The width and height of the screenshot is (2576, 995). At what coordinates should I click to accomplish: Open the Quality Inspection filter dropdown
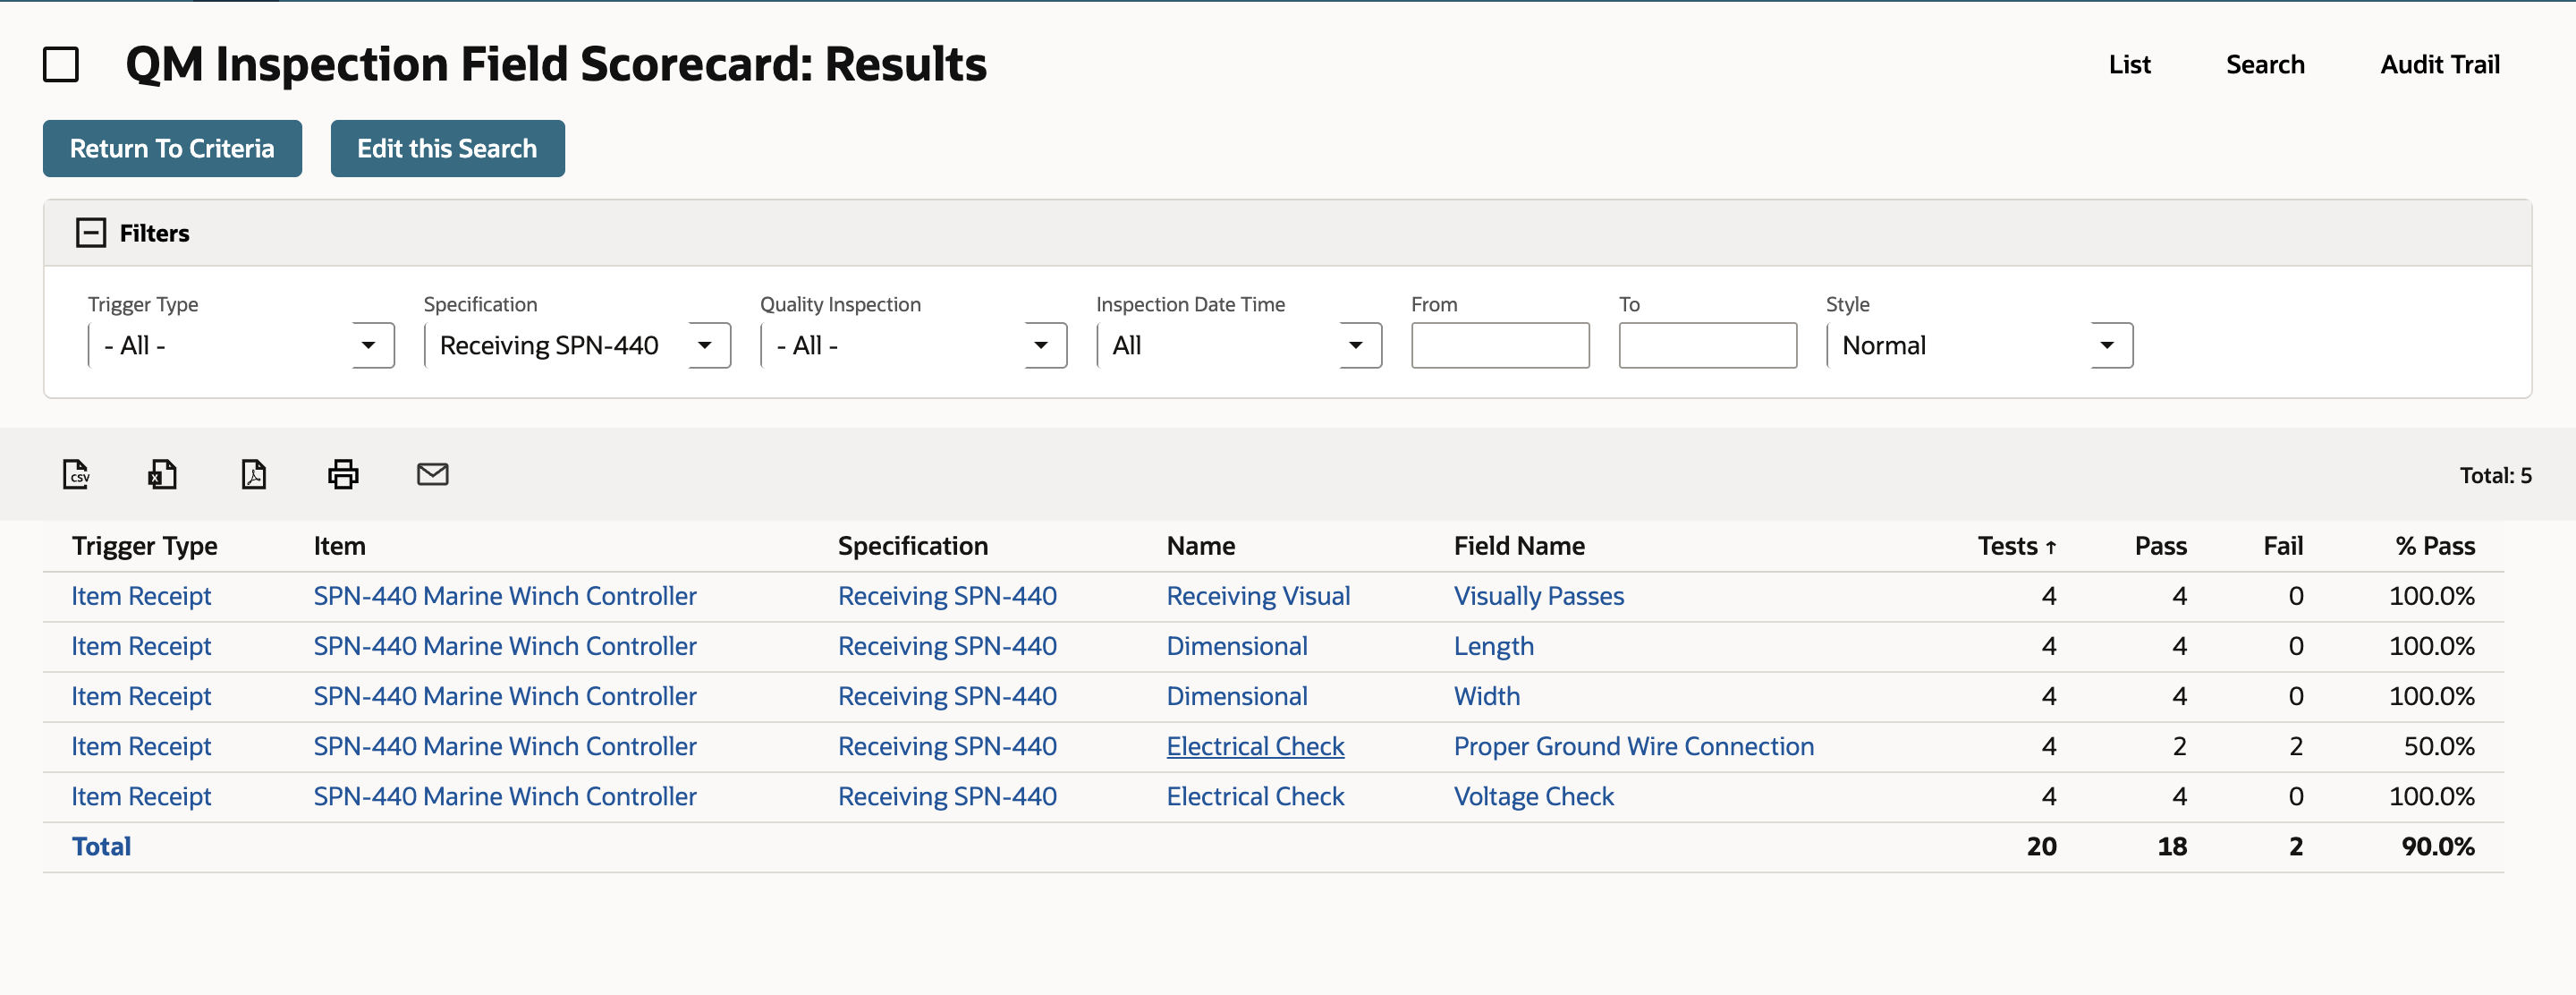click(913, 345)
